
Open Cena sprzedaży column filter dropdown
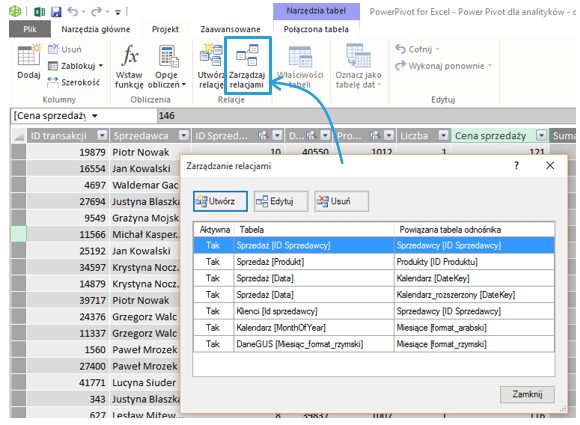coord(541,135)
